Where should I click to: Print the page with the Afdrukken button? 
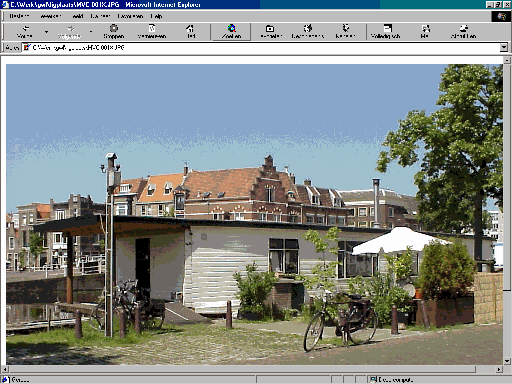tap(463, 32)
